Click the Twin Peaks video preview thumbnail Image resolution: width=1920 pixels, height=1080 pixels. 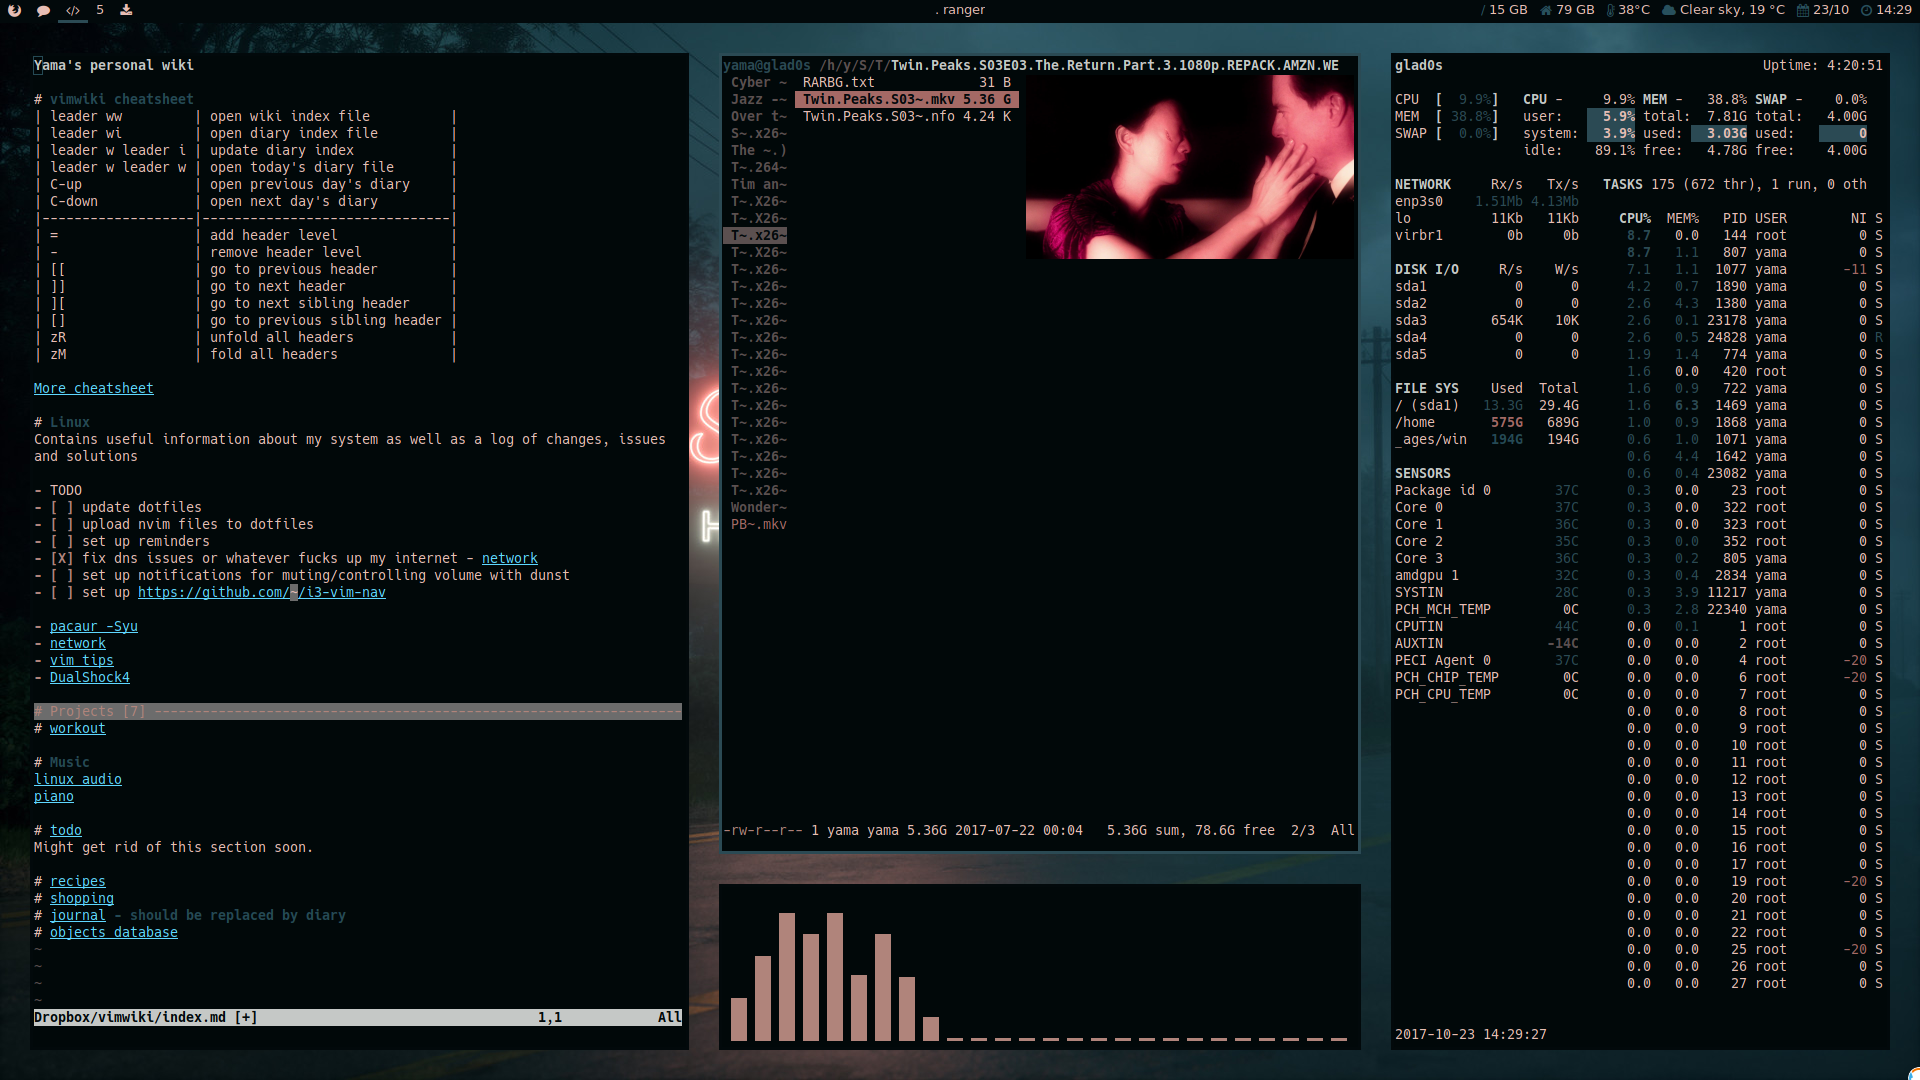[1190, 167]
